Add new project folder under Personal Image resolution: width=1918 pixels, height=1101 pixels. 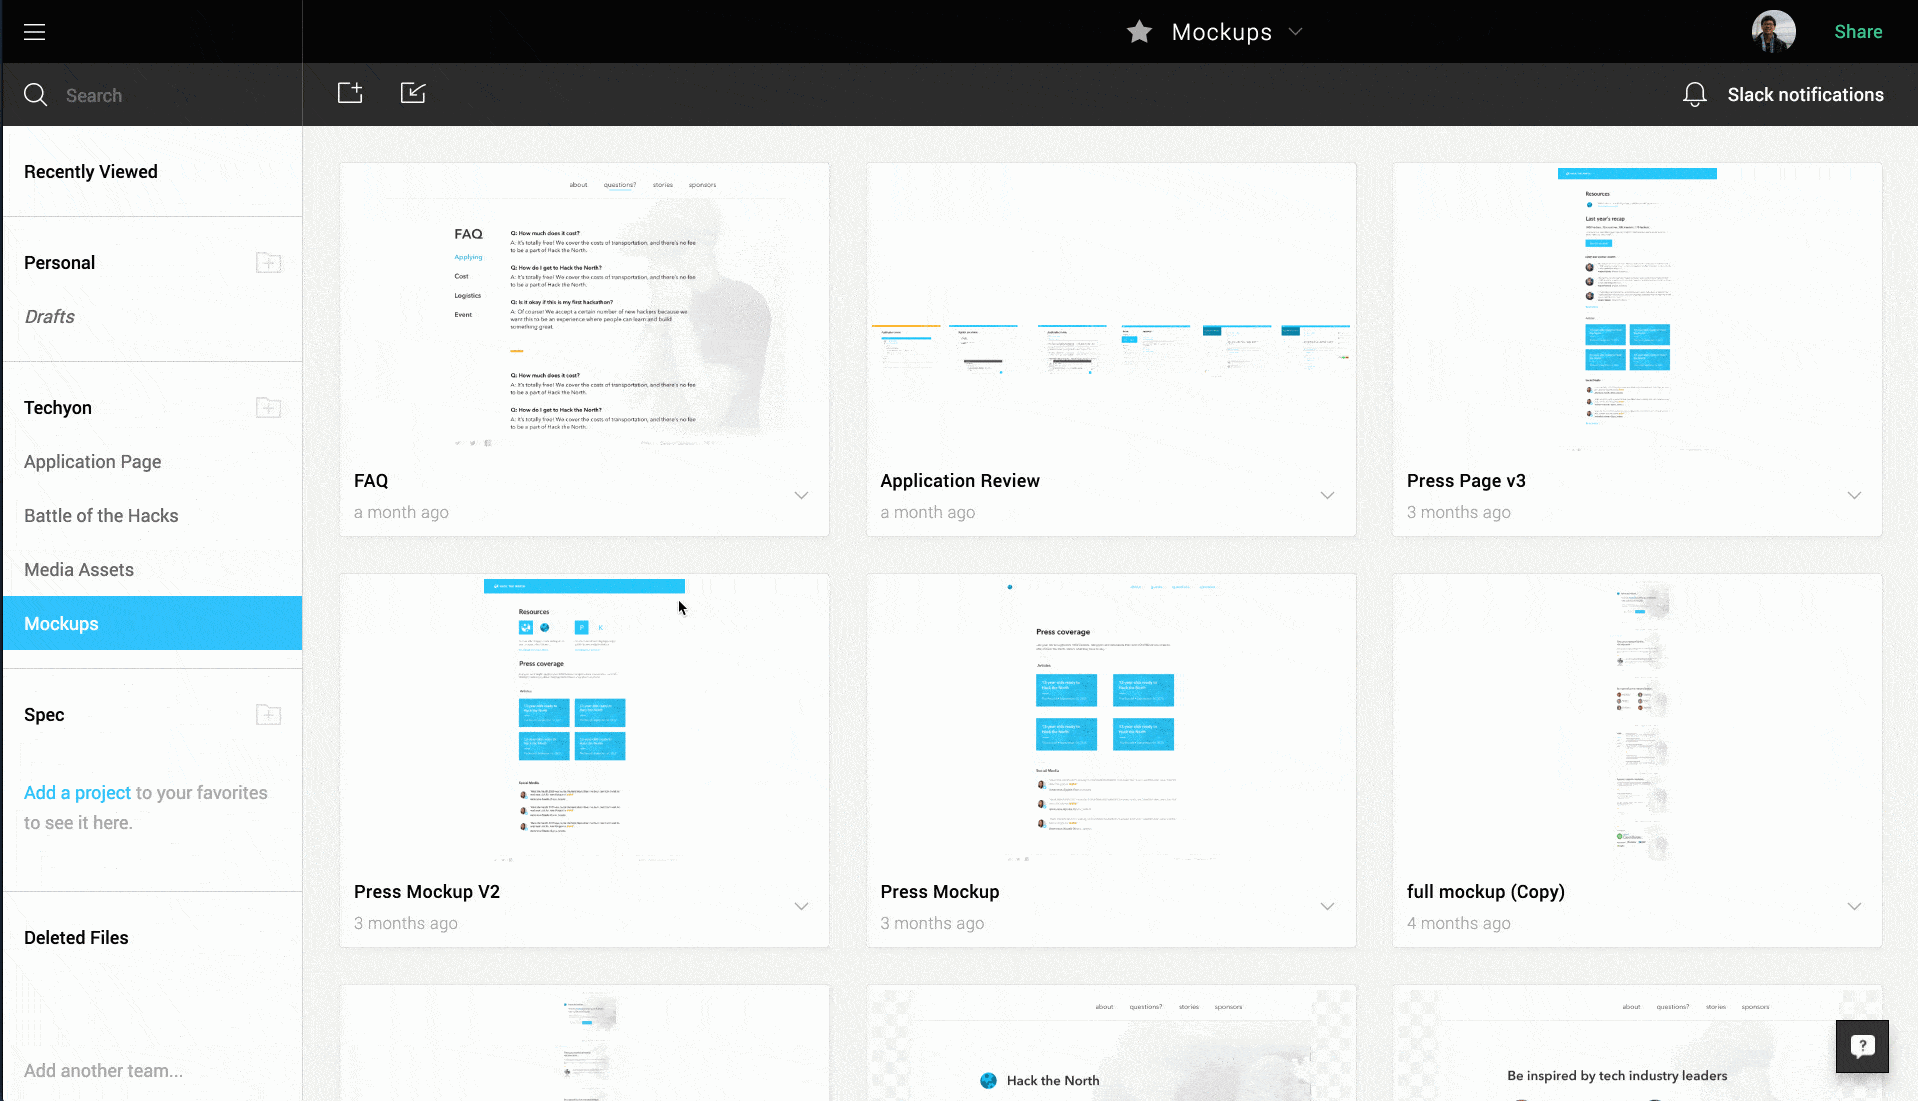268,263
